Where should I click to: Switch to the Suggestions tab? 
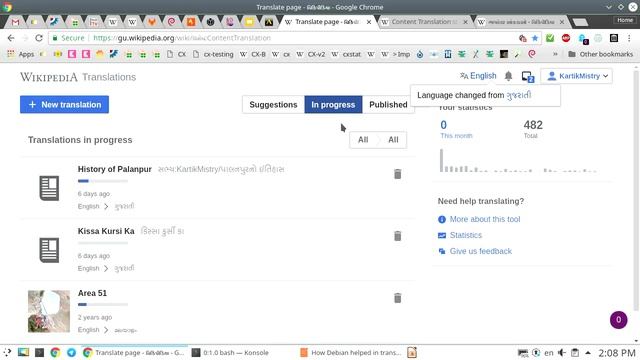[x=273, y=105]
